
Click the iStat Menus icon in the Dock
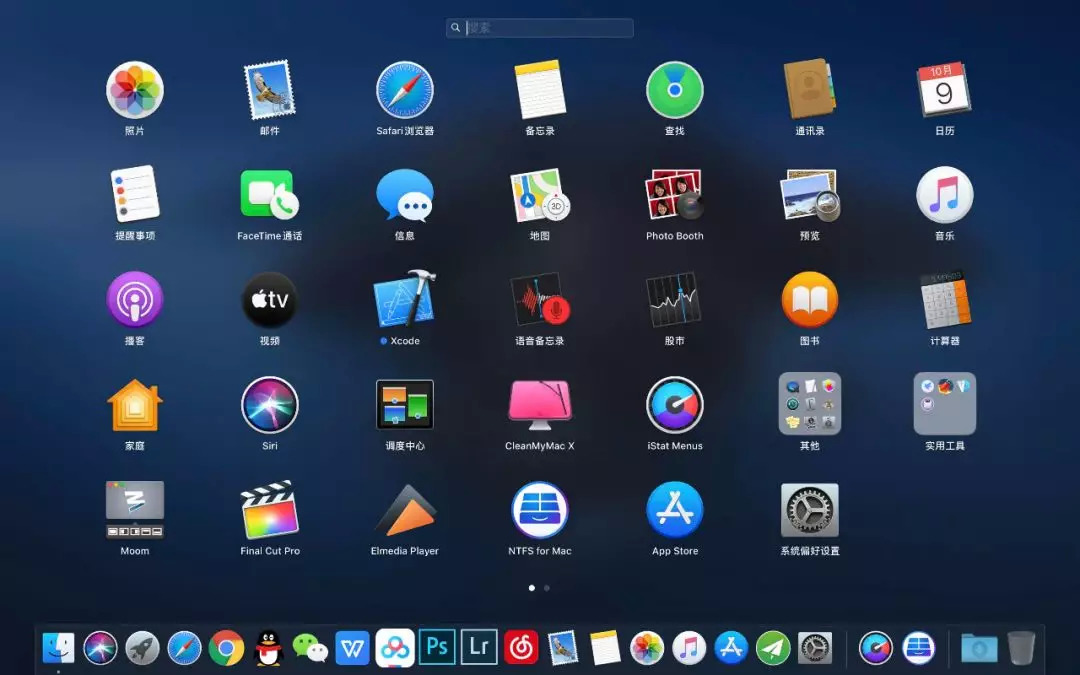(876, 648)
